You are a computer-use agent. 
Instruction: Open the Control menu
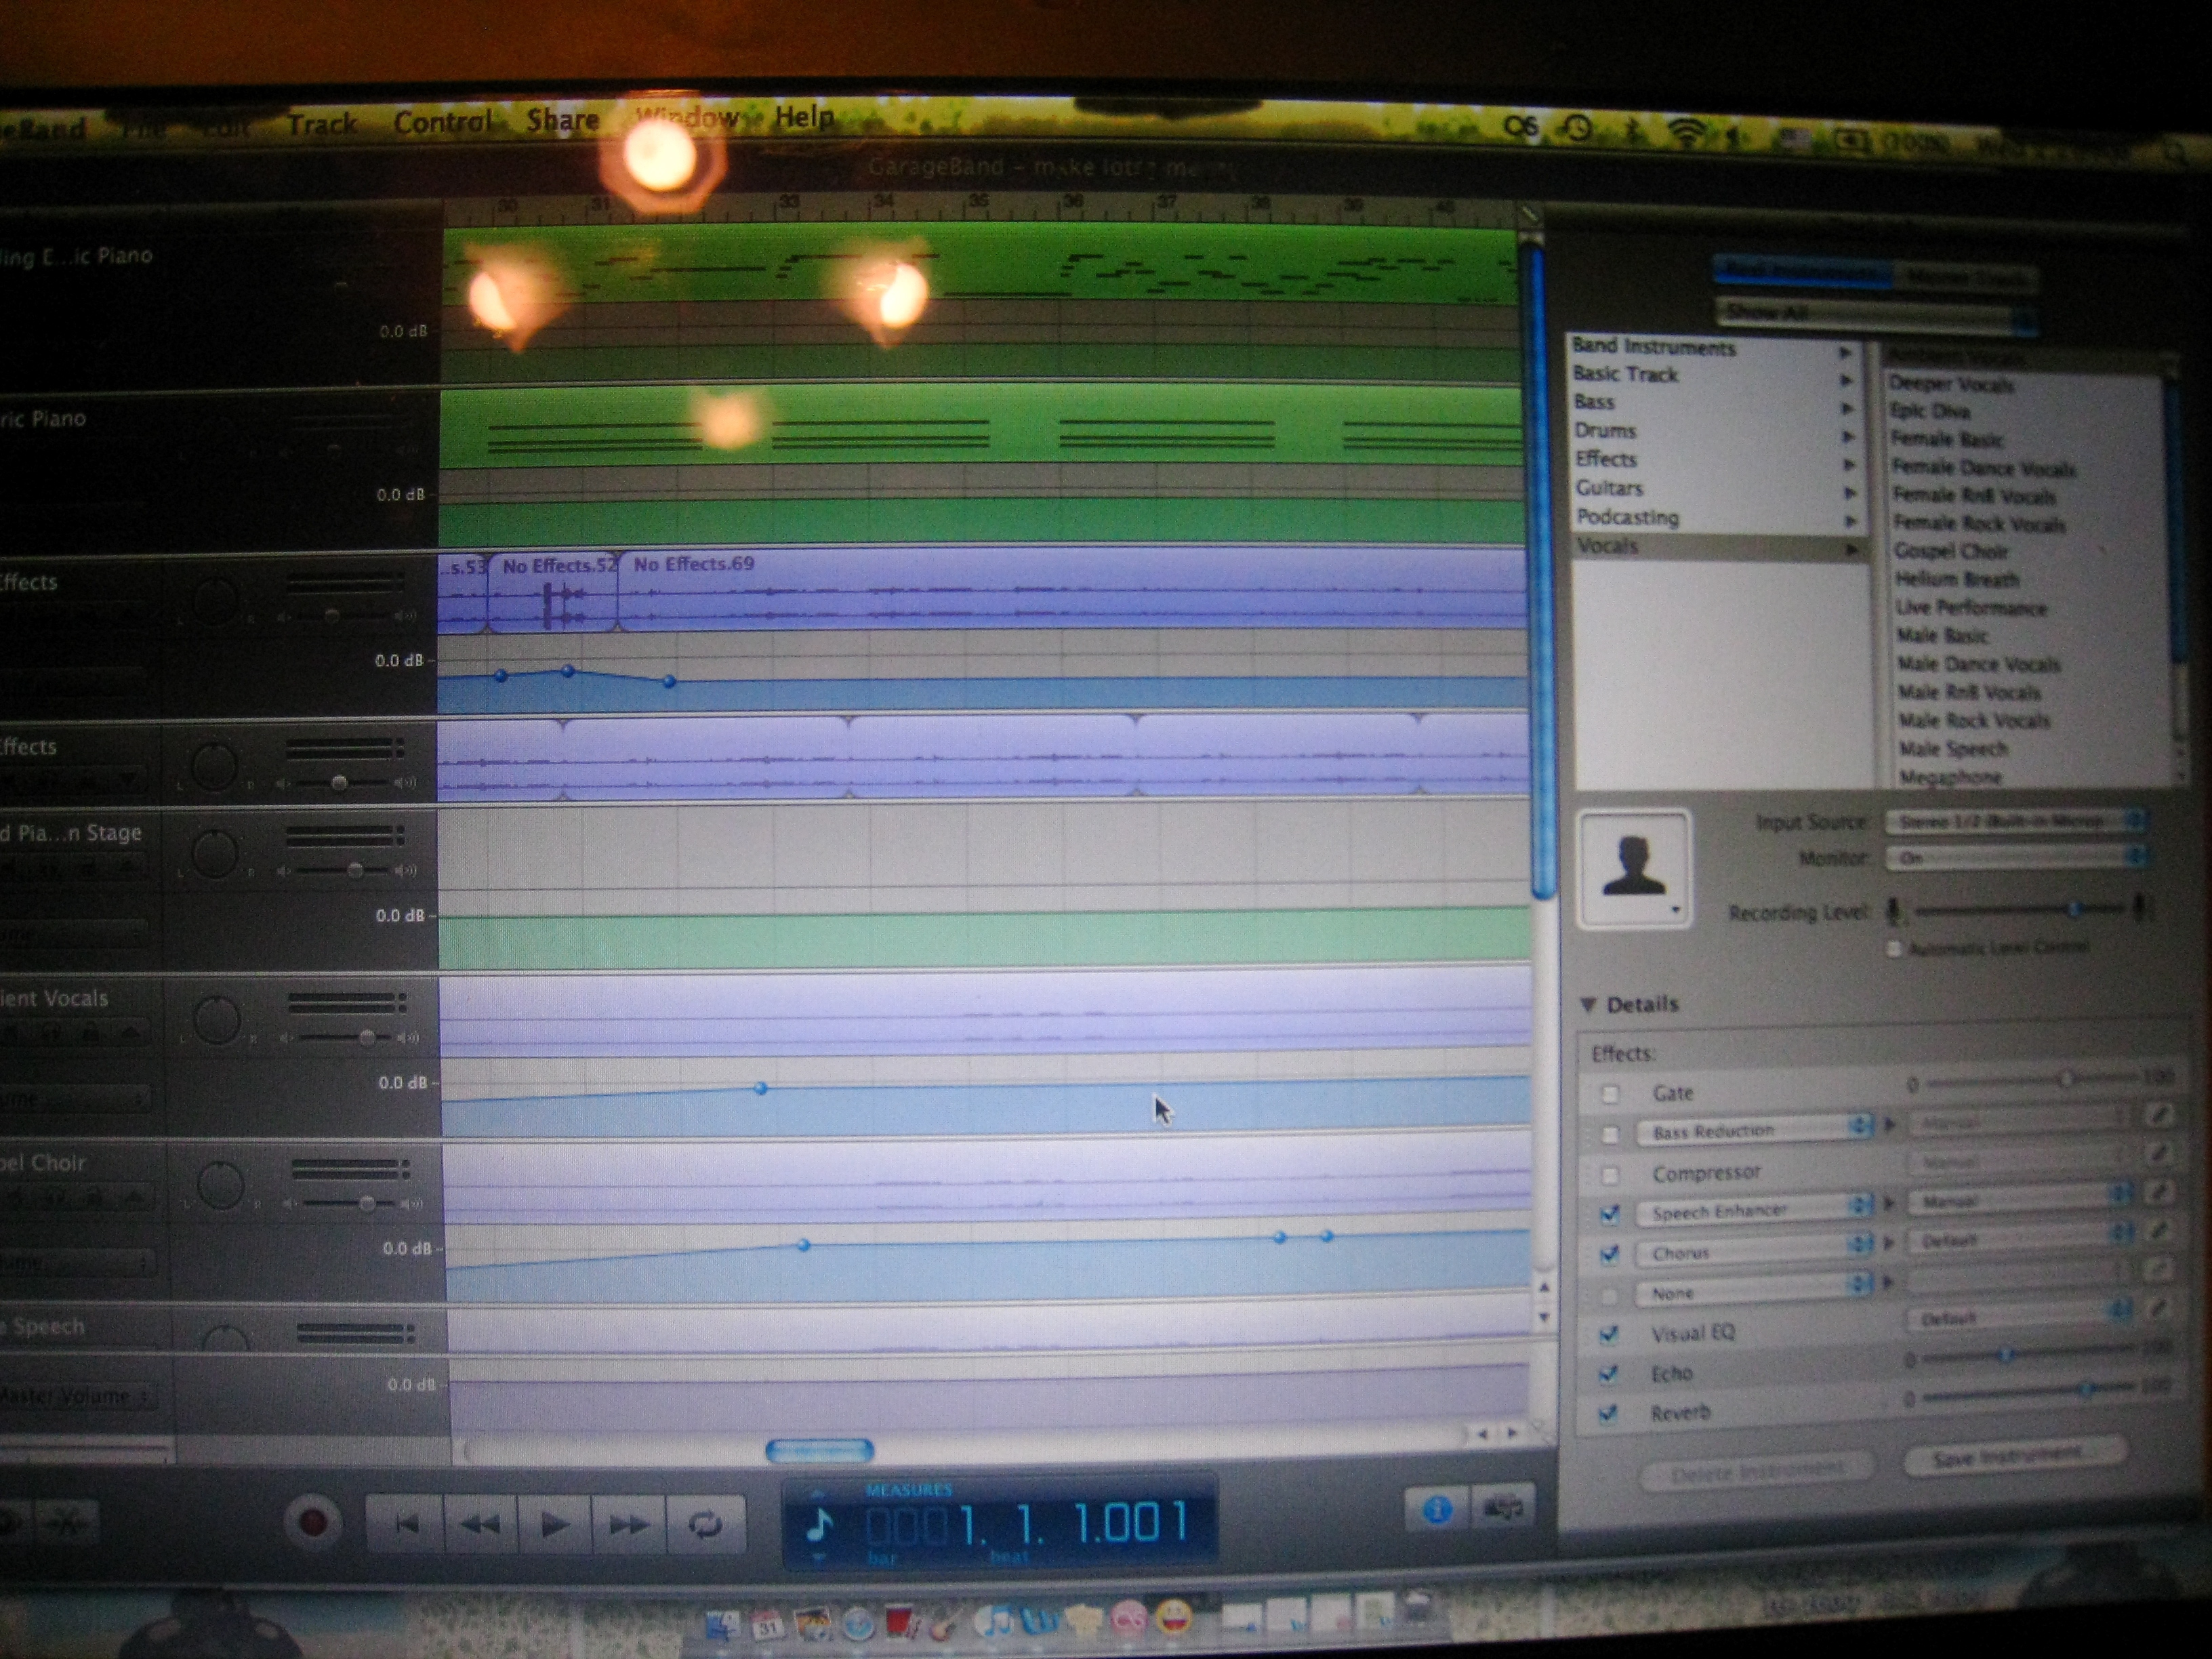[442, 122]
